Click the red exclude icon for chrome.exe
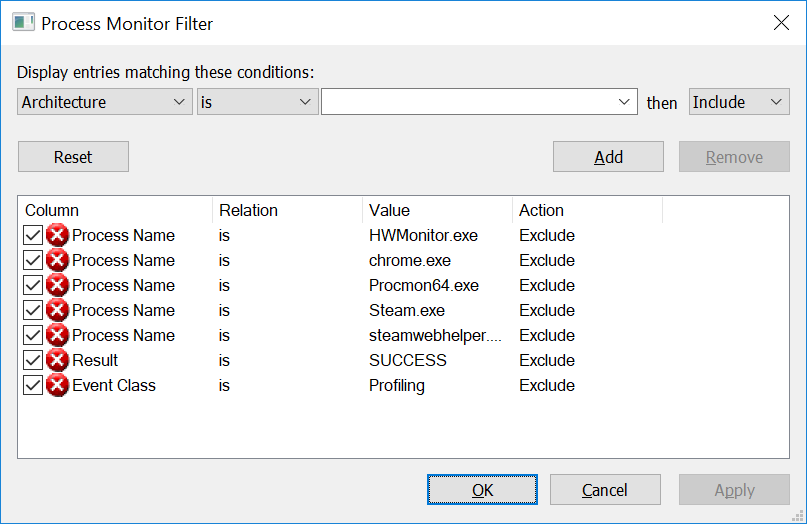Screen dimensions: 807x524 pyautogui.click(x=57, y=261)
